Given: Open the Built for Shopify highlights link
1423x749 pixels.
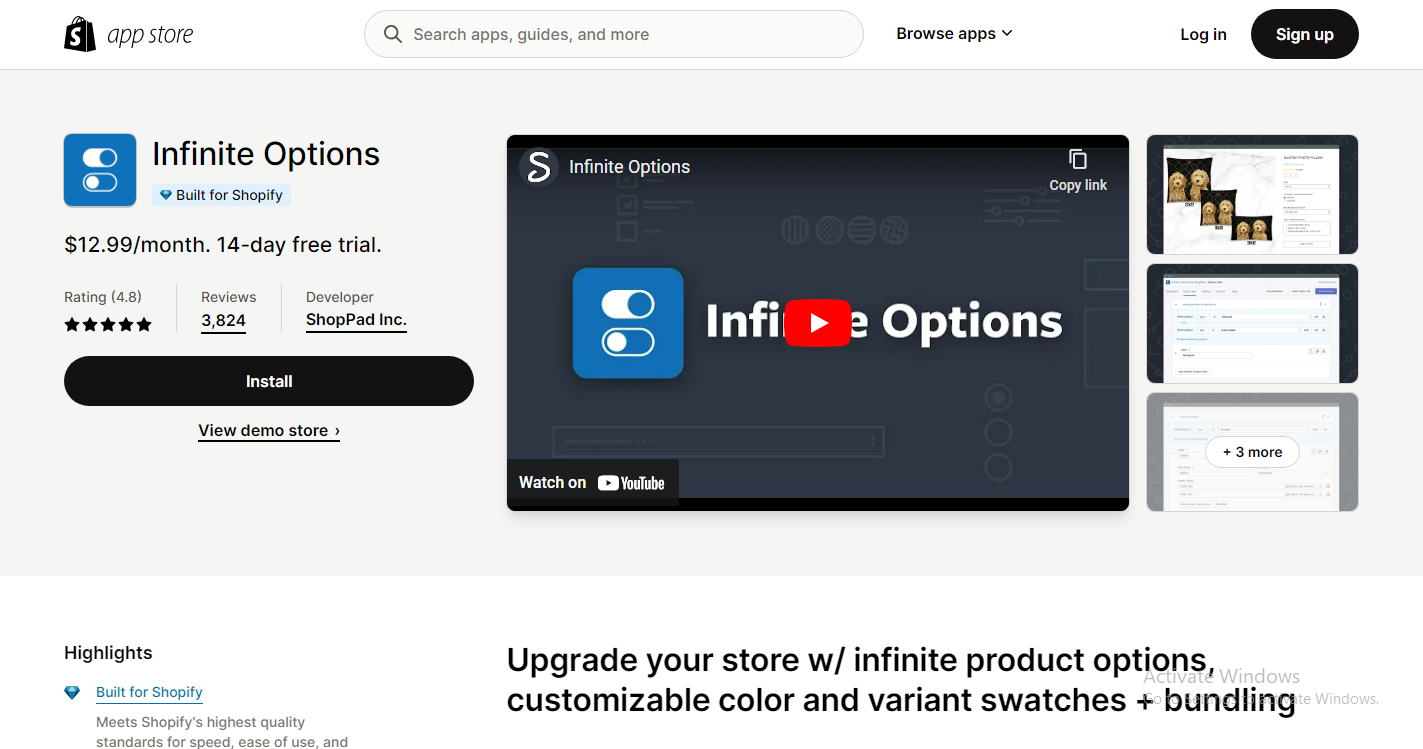Looking at the screenshot, I should (x=149, y=692).
